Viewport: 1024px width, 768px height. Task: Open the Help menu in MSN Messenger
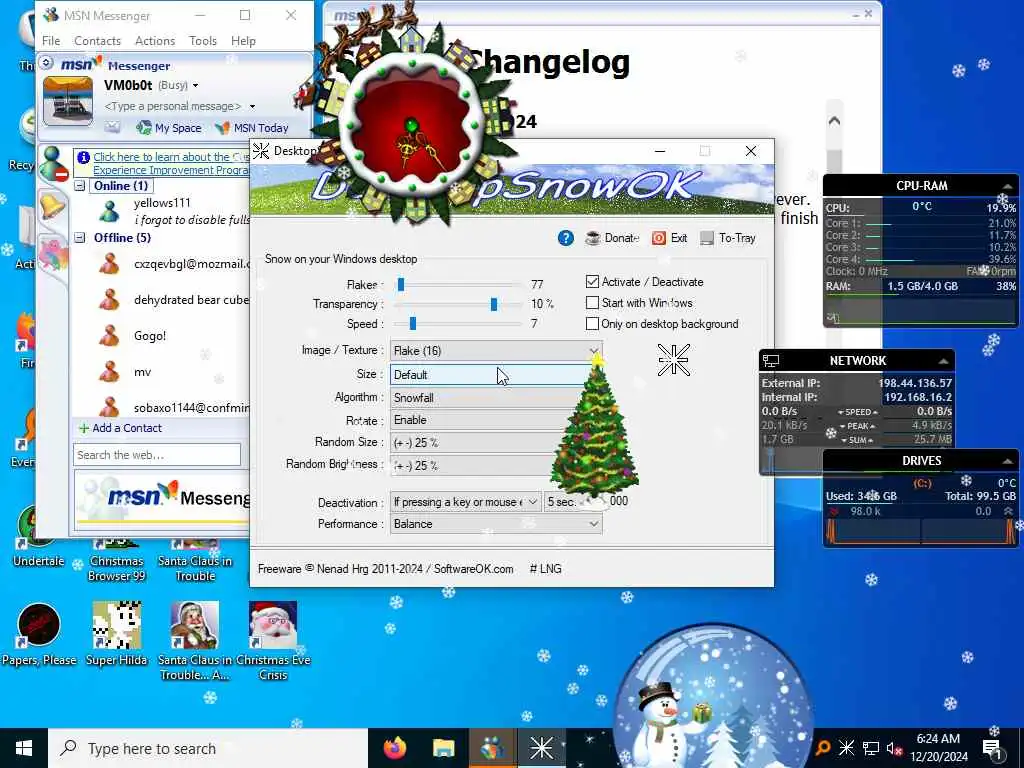pyautogui.click(x=243, y=40)
